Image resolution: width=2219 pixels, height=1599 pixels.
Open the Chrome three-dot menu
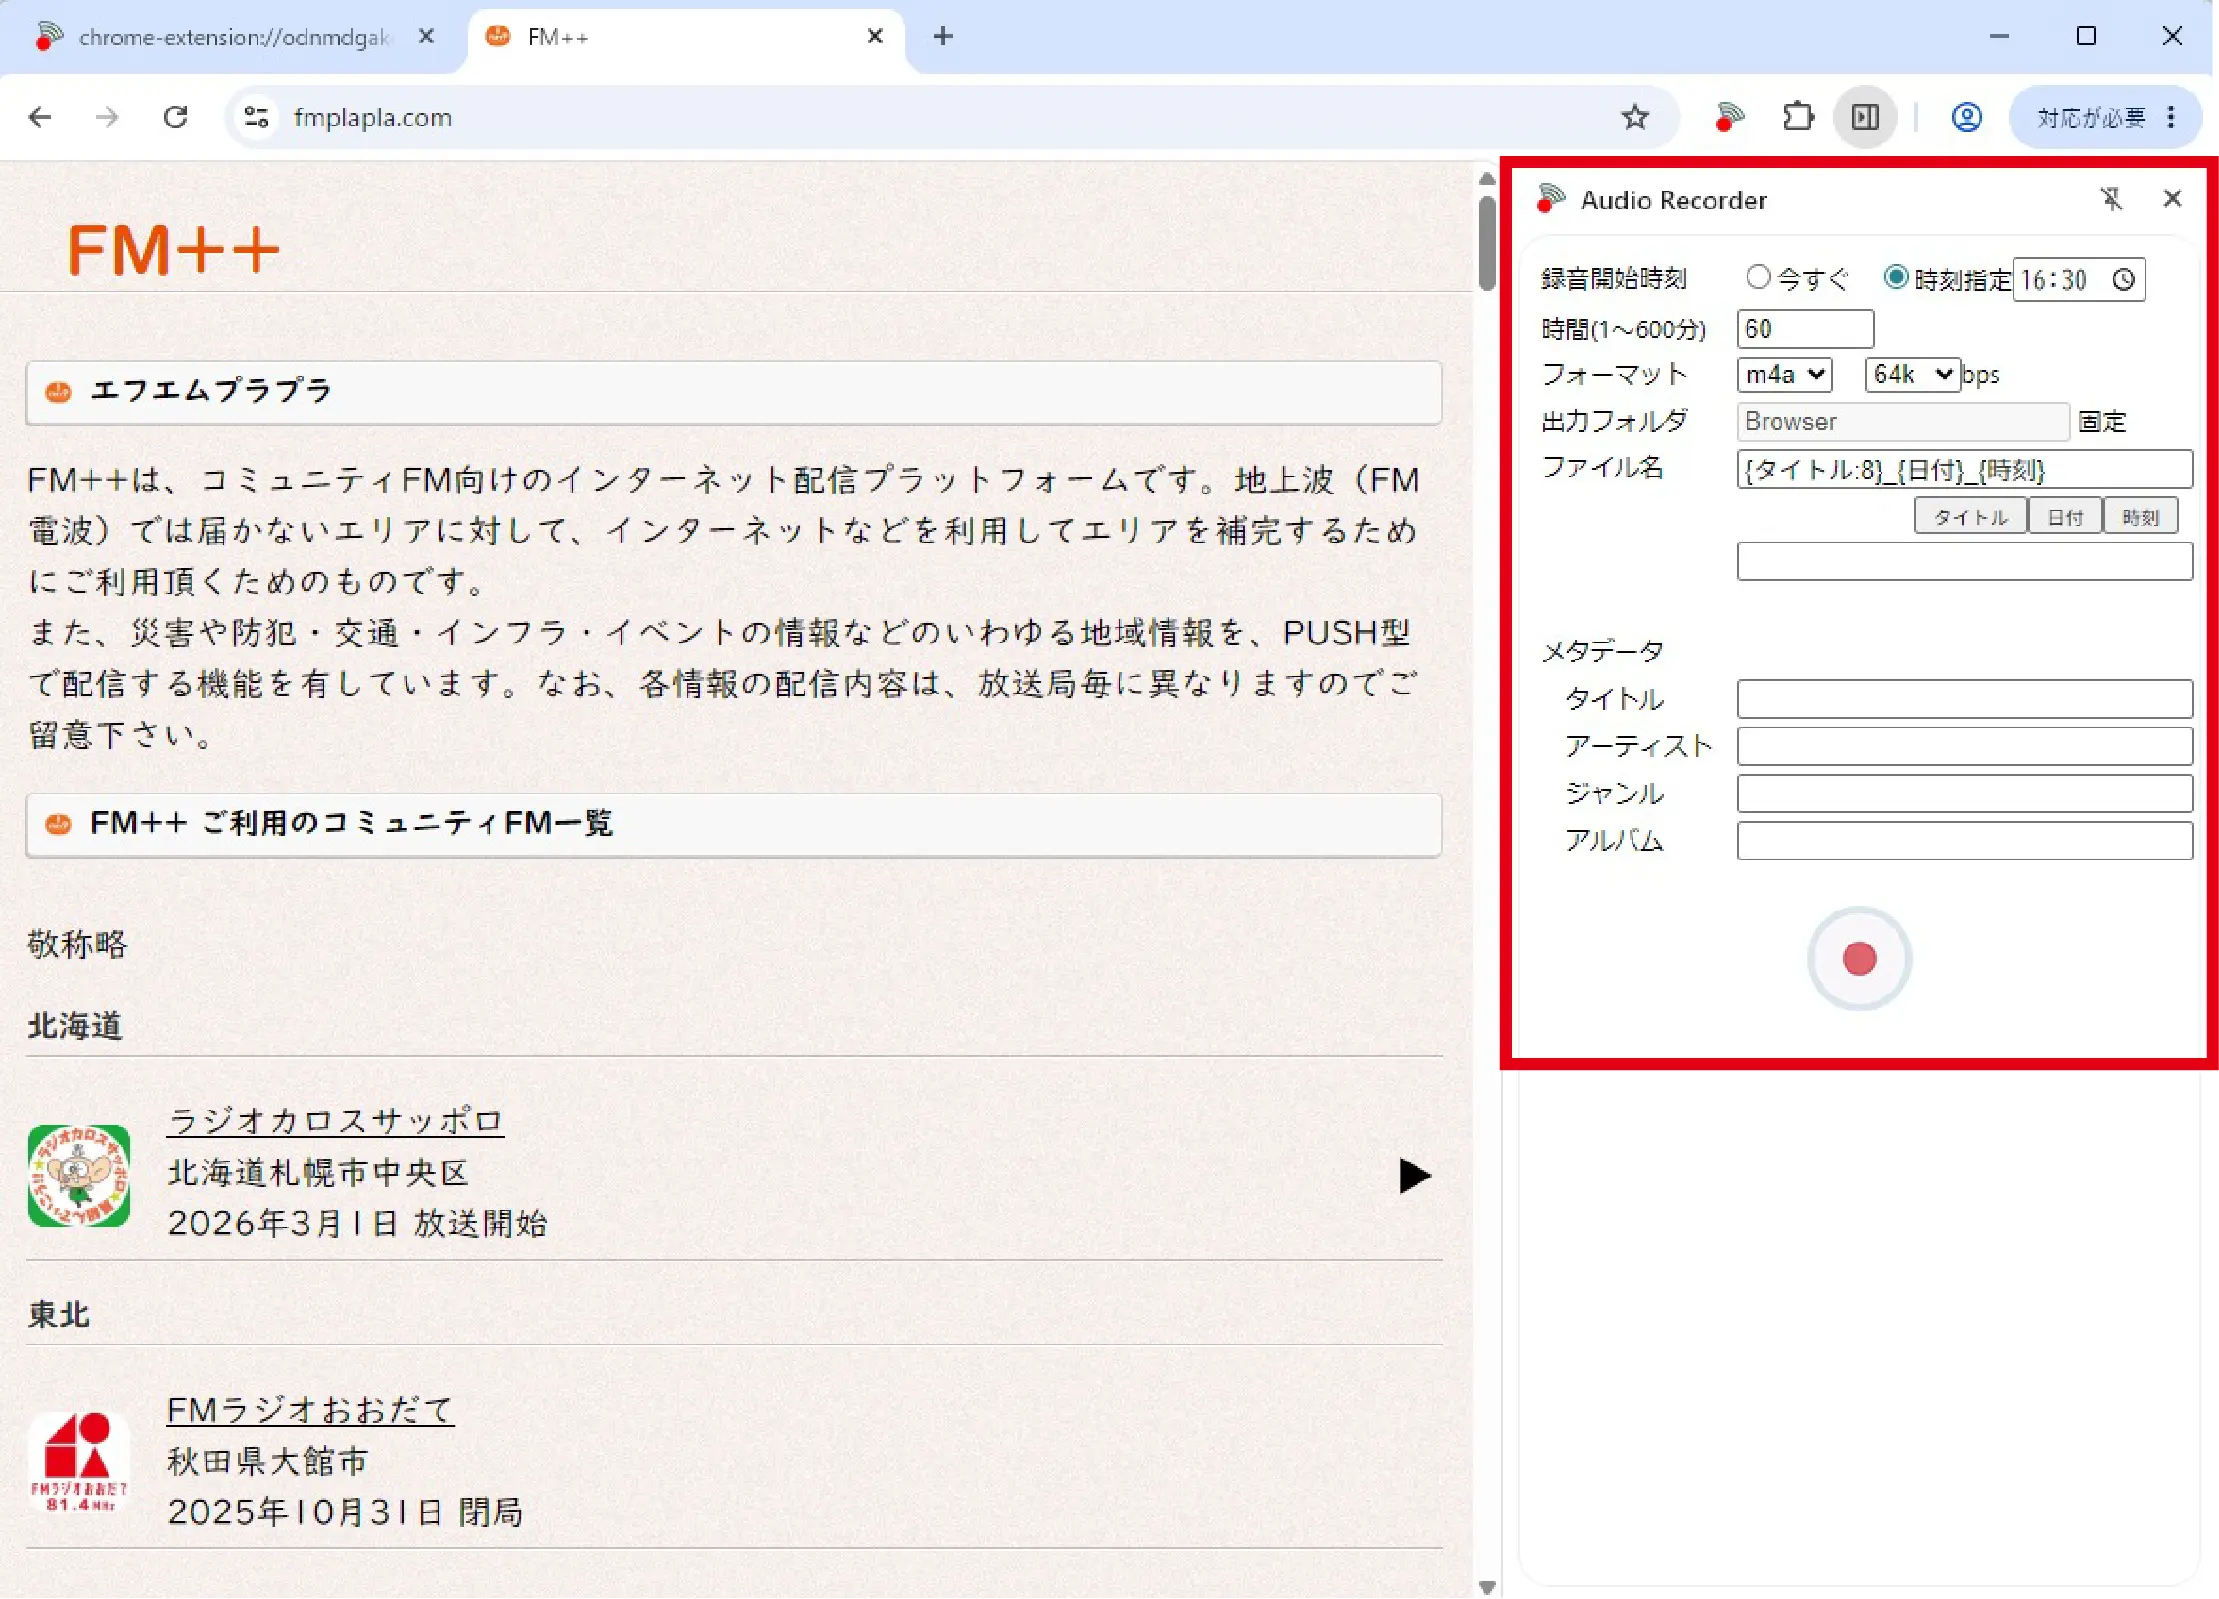2171,118
